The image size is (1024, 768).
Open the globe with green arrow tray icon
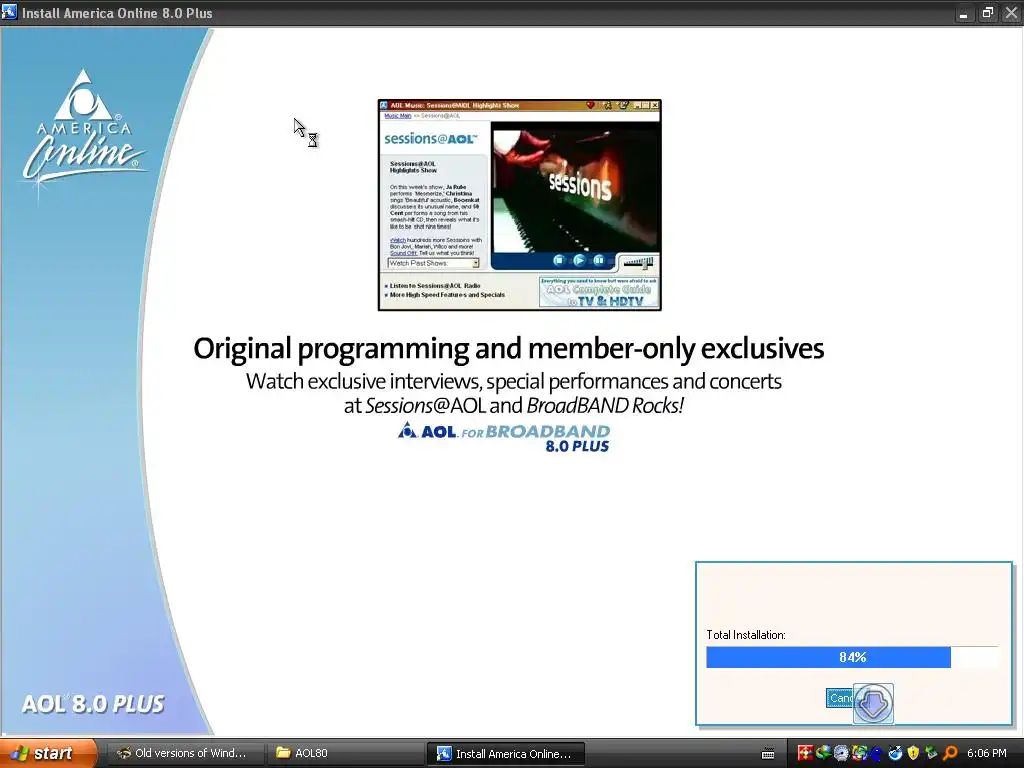824,753
